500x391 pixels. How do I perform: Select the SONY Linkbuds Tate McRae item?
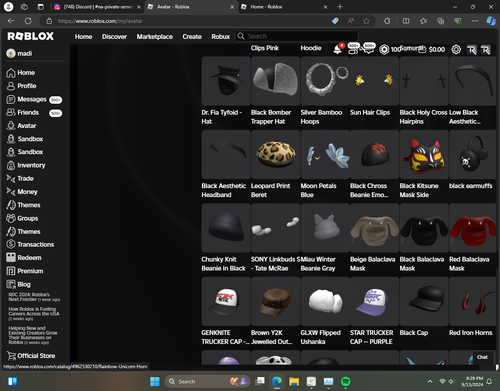(275, 228)
